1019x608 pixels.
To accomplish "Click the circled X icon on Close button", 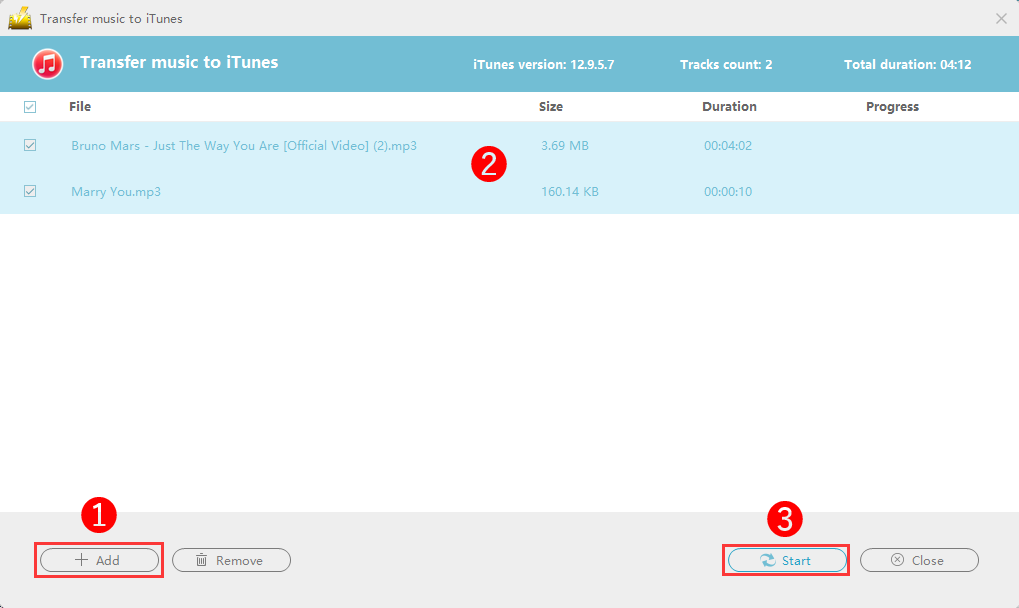I will click(x=897, y=560).
